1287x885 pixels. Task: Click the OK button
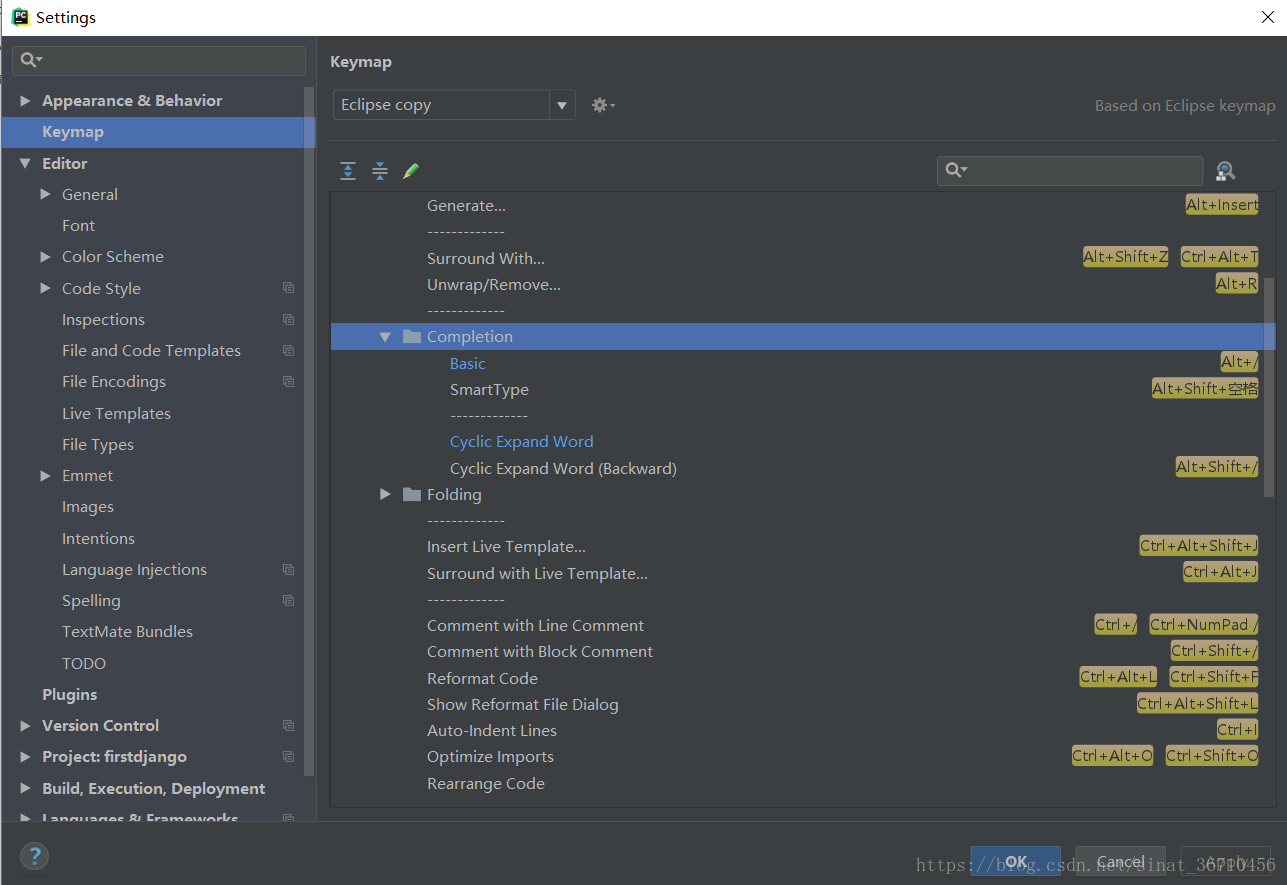coord(1016,861)
